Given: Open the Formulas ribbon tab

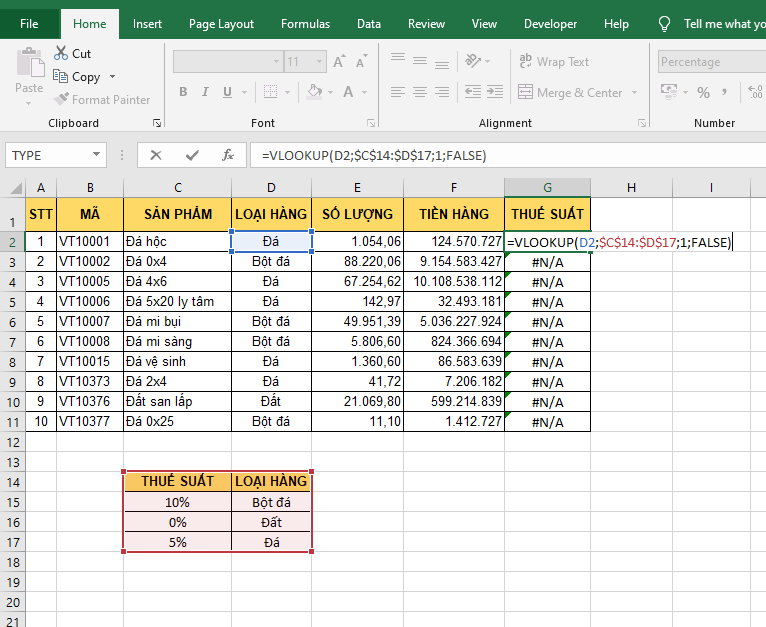Looking at the screenshot, I should (x=305, y=24).
